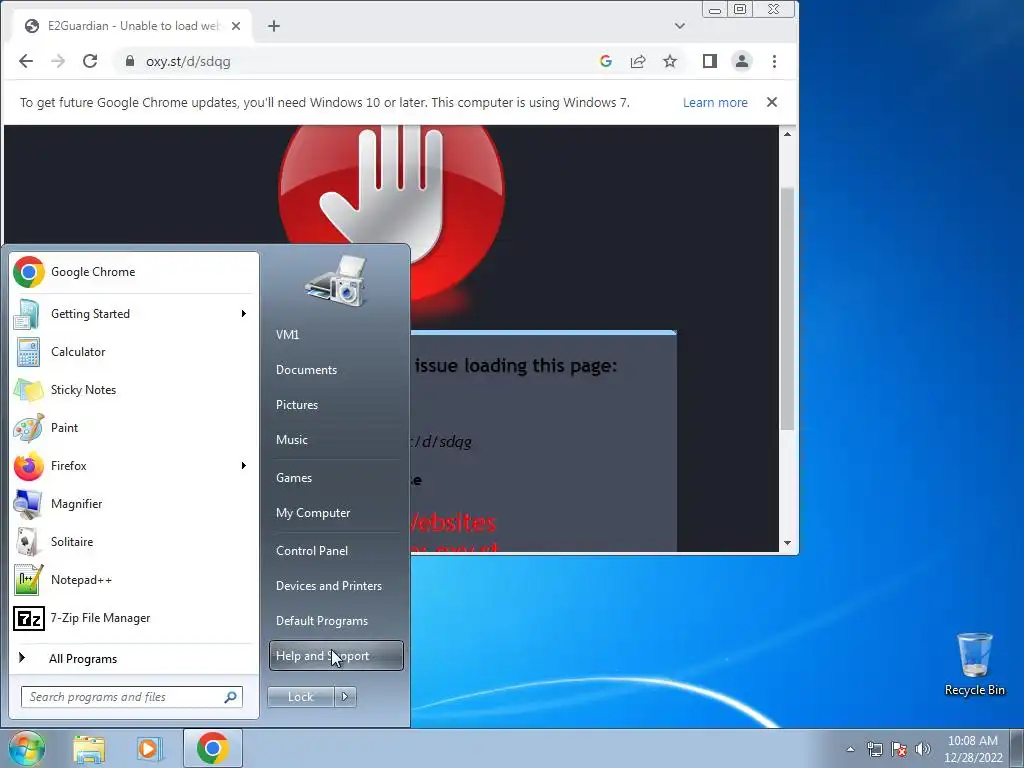Click the Start menu search magnifier

231,697
